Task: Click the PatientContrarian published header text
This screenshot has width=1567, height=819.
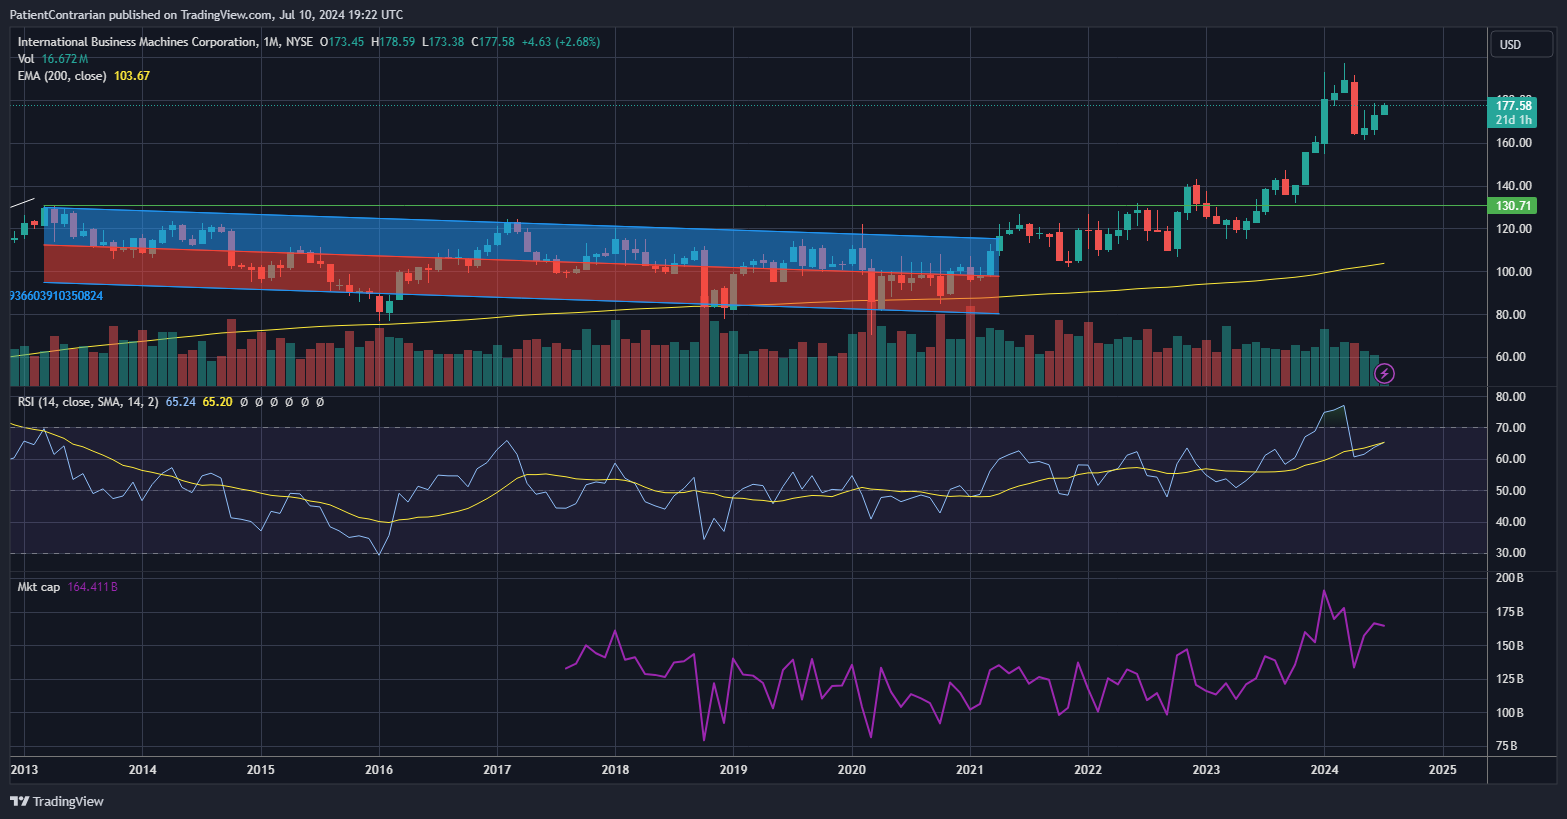Action: [x=206, y=15]
